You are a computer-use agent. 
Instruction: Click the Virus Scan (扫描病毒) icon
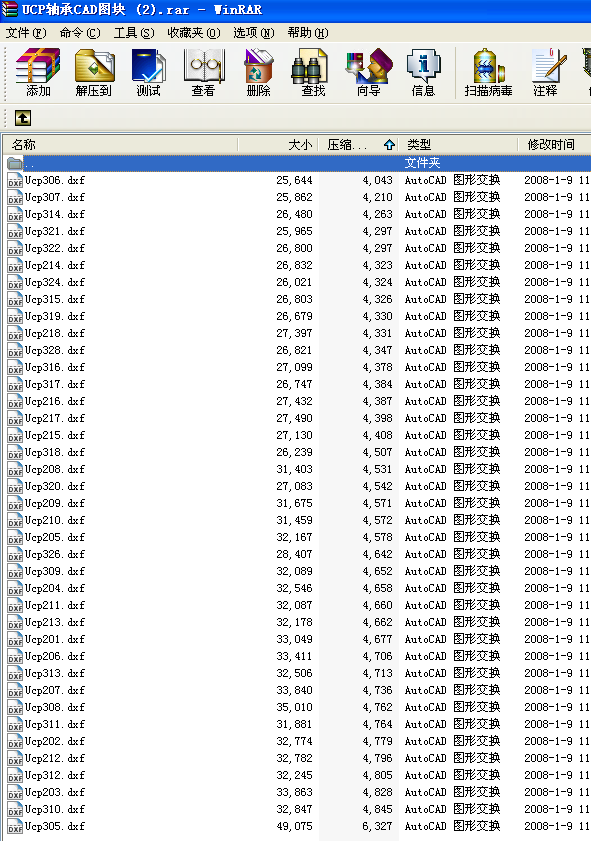tap(488, 72)
